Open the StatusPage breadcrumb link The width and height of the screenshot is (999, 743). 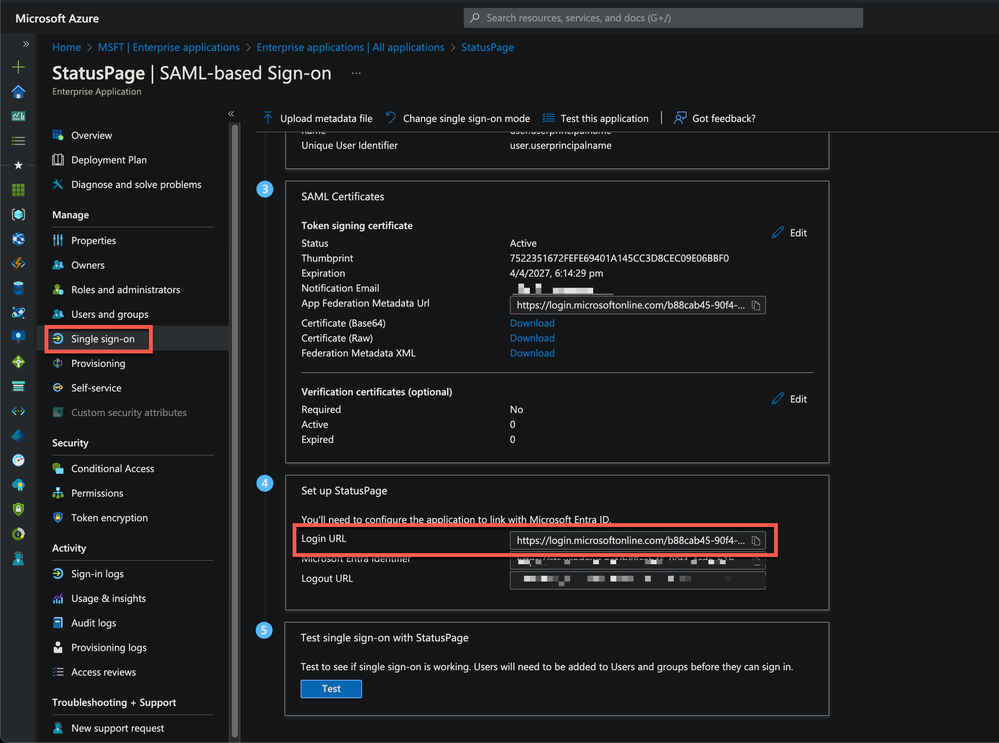[487, 47]
